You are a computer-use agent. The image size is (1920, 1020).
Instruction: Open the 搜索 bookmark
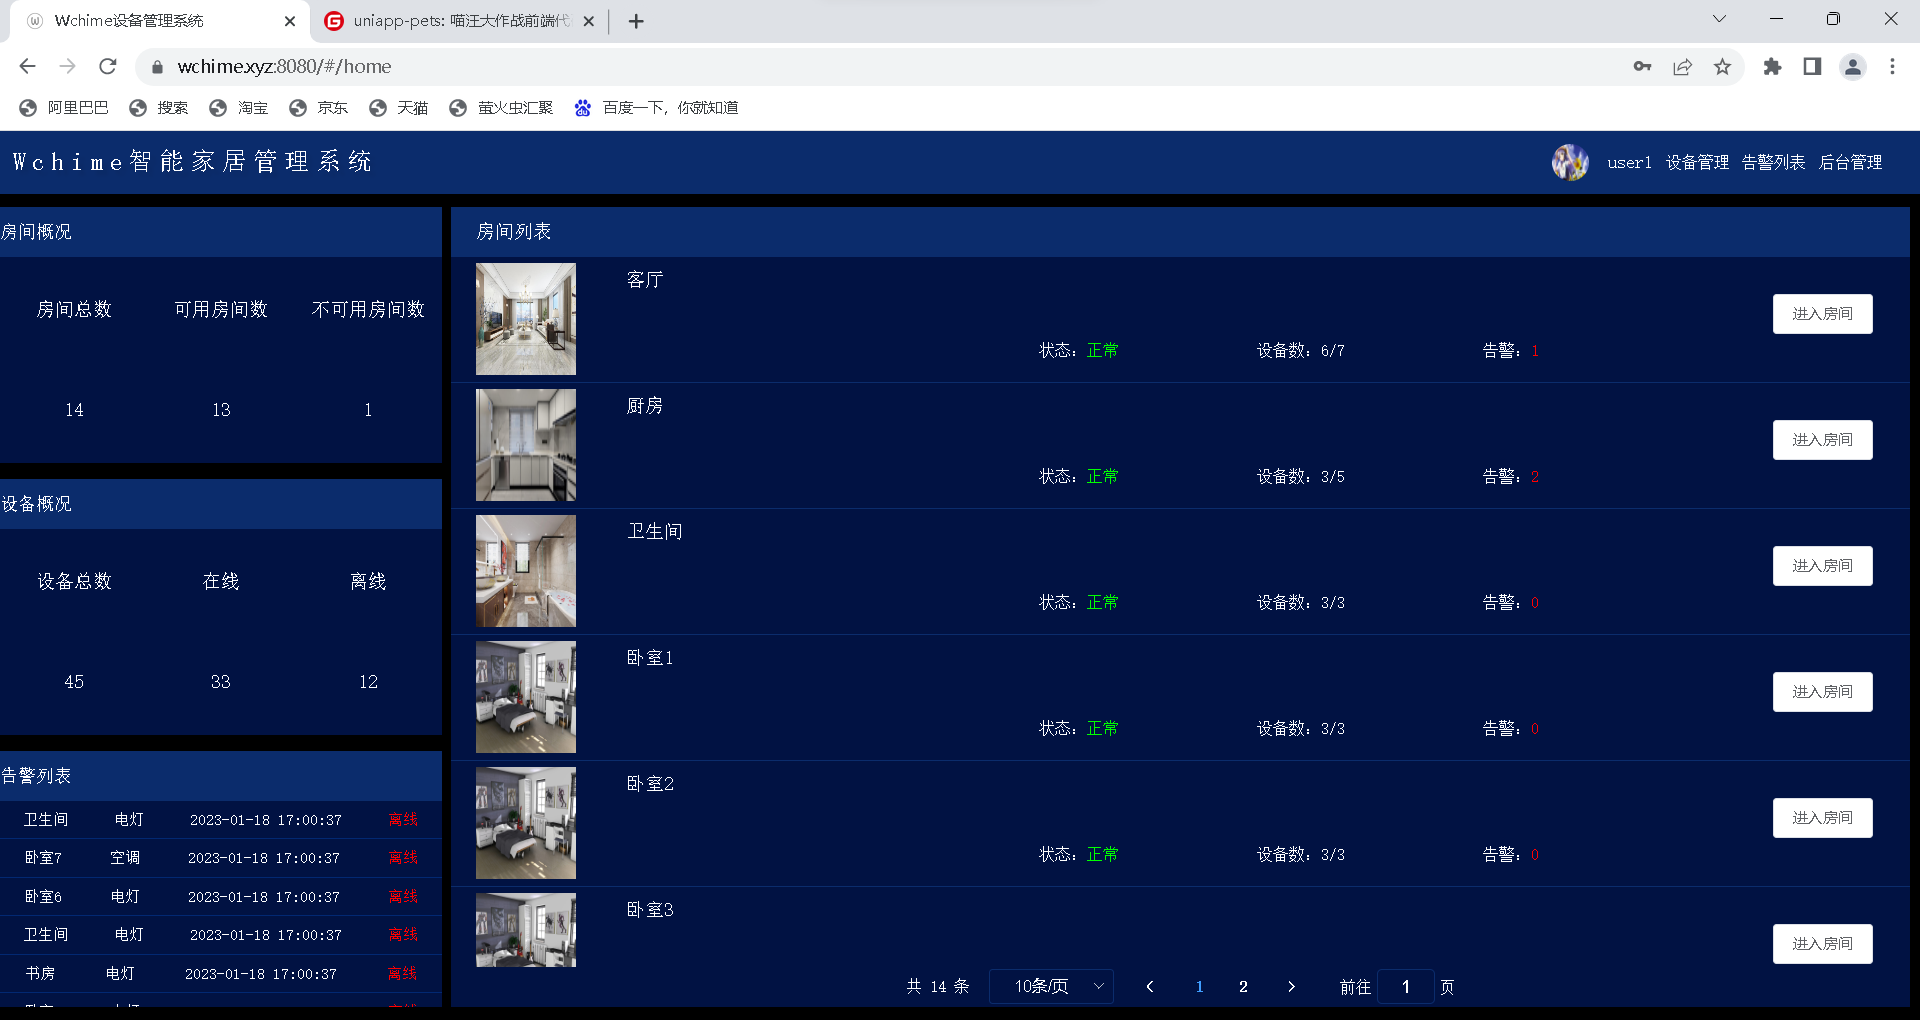tap(159, 108)
